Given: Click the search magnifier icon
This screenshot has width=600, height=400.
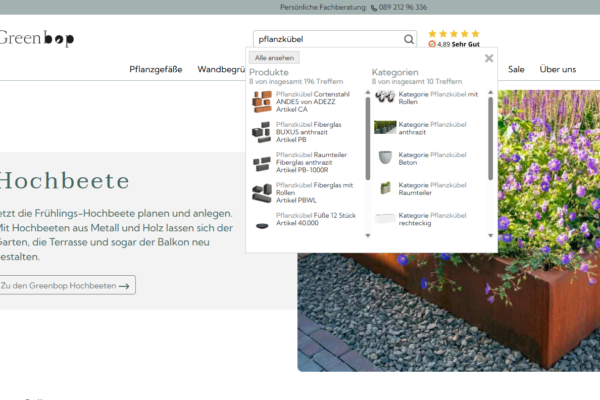Looking at the screenshot, I should [x=409, y=39].
